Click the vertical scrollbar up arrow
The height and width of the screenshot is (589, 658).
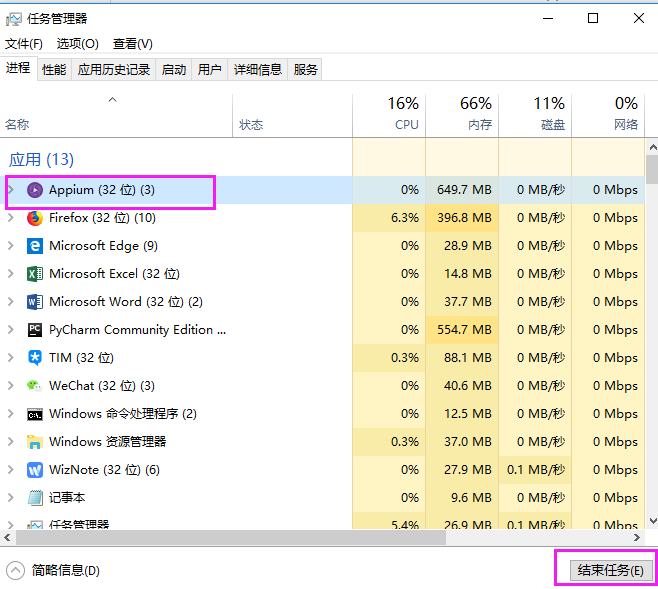pyautogui.click(x=653, y=147)
